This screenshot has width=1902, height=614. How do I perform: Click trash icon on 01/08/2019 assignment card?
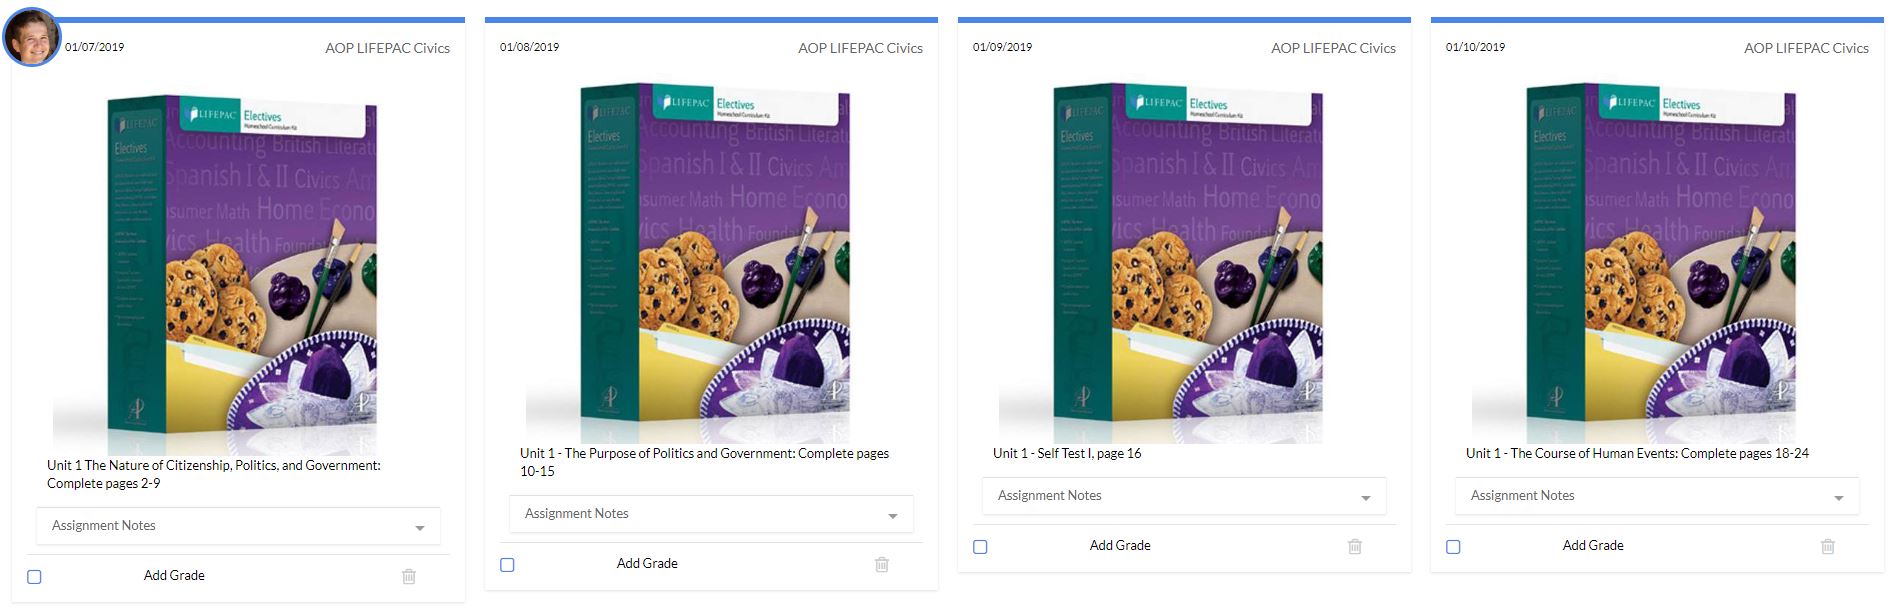pos(882,564)
